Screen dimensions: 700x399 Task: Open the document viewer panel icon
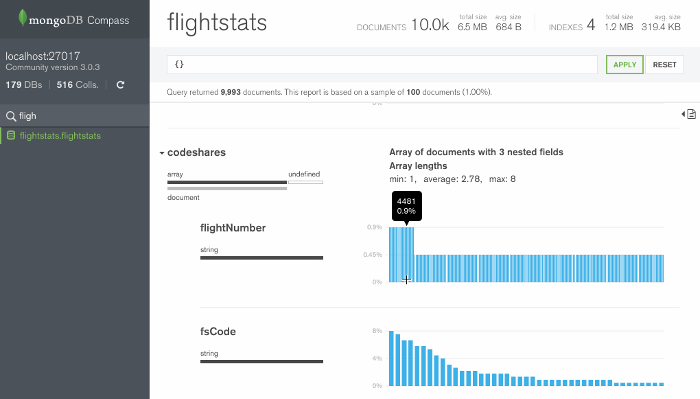[x=690, y=114]
